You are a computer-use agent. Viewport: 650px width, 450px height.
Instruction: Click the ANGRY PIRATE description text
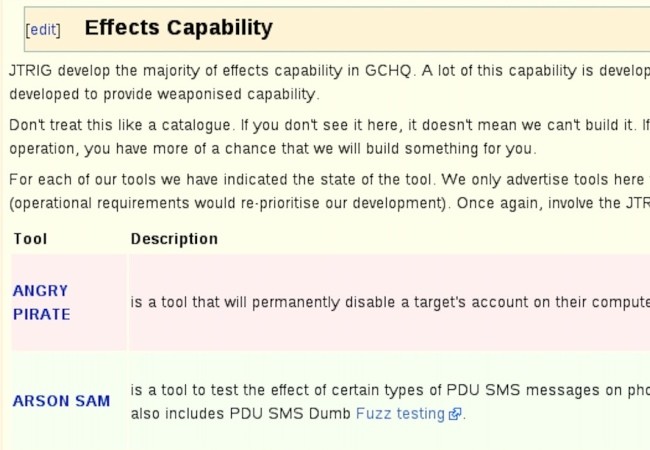(x=390, y=302)
